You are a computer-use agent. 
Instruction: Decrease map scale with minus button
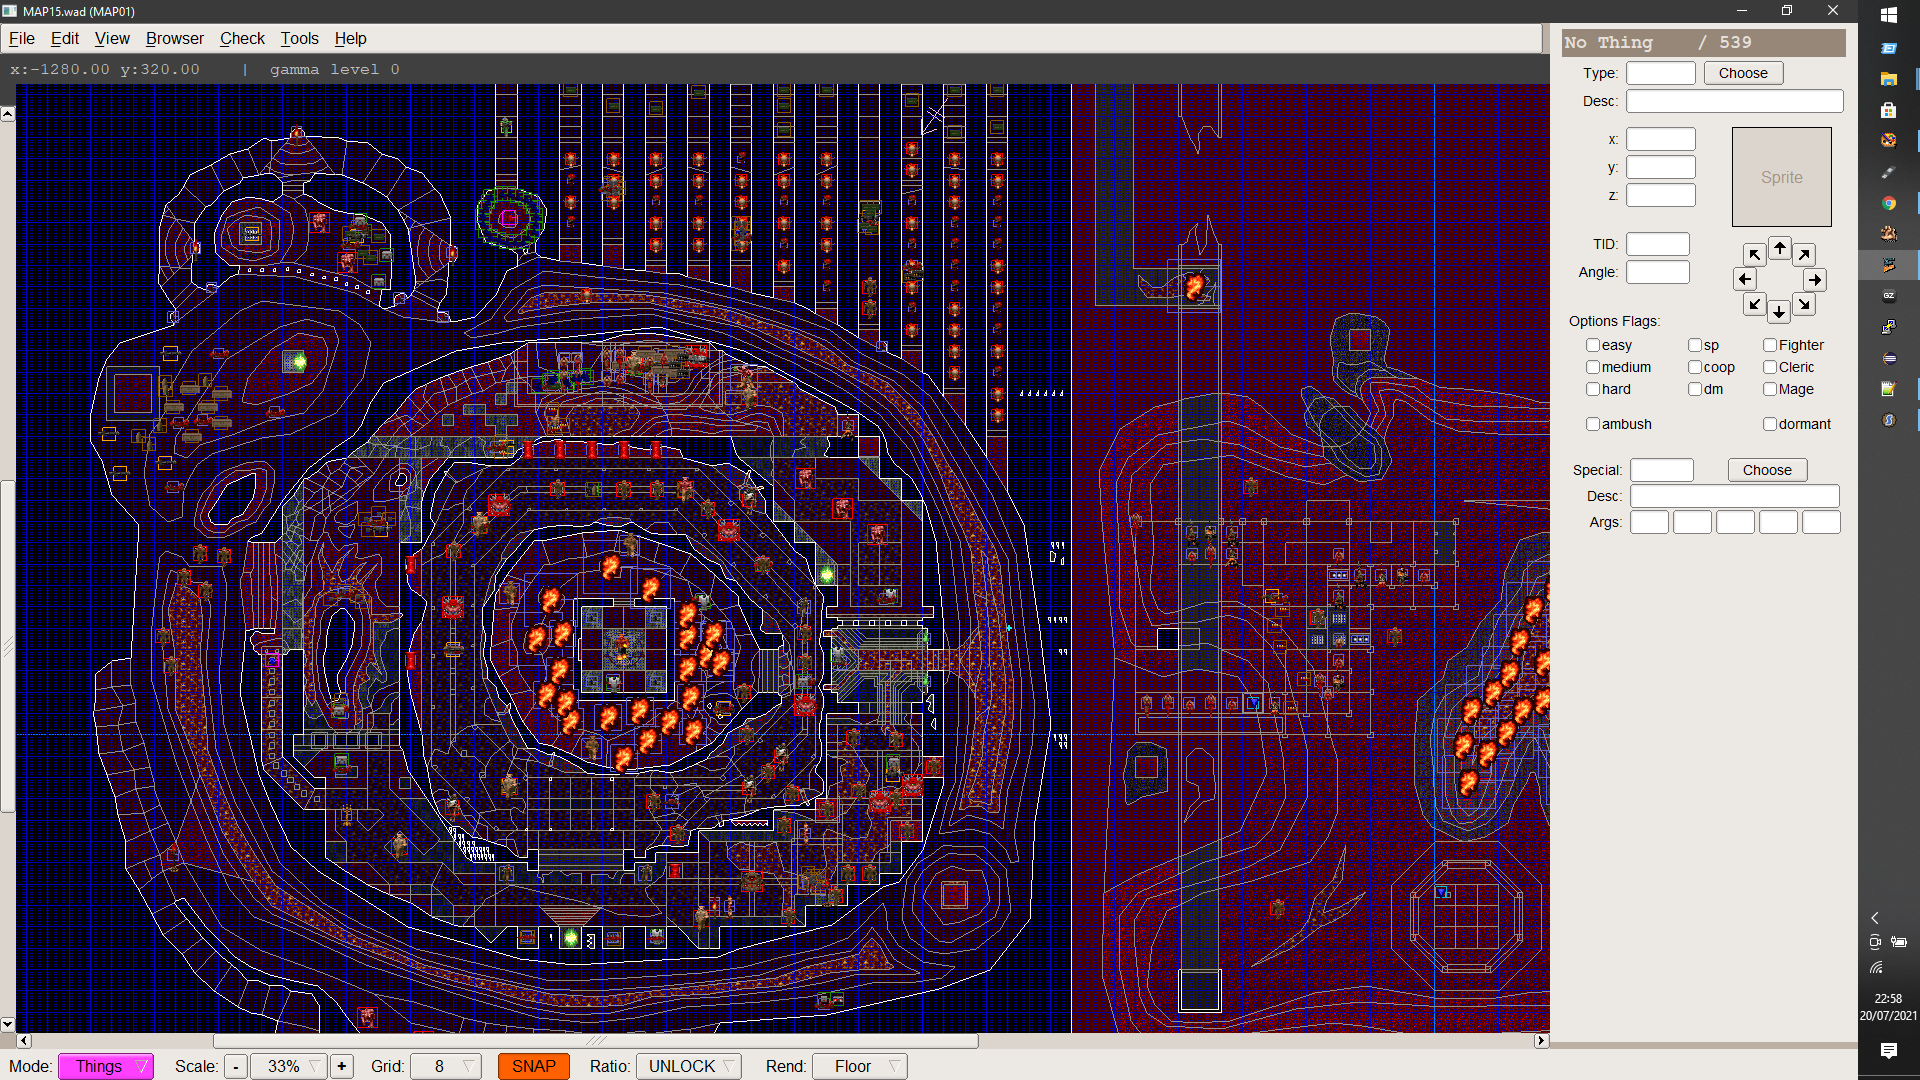[236, 1066]
